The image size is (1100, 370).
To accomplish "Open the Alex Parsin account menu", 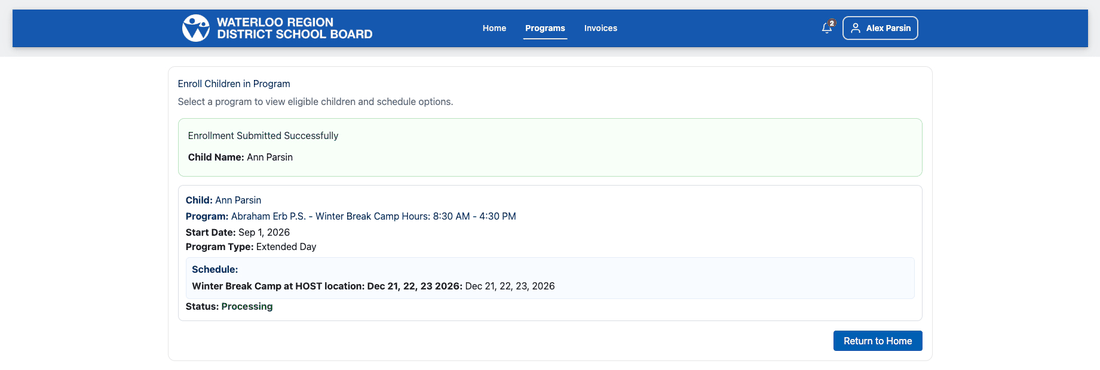I will tap(880, 28).
